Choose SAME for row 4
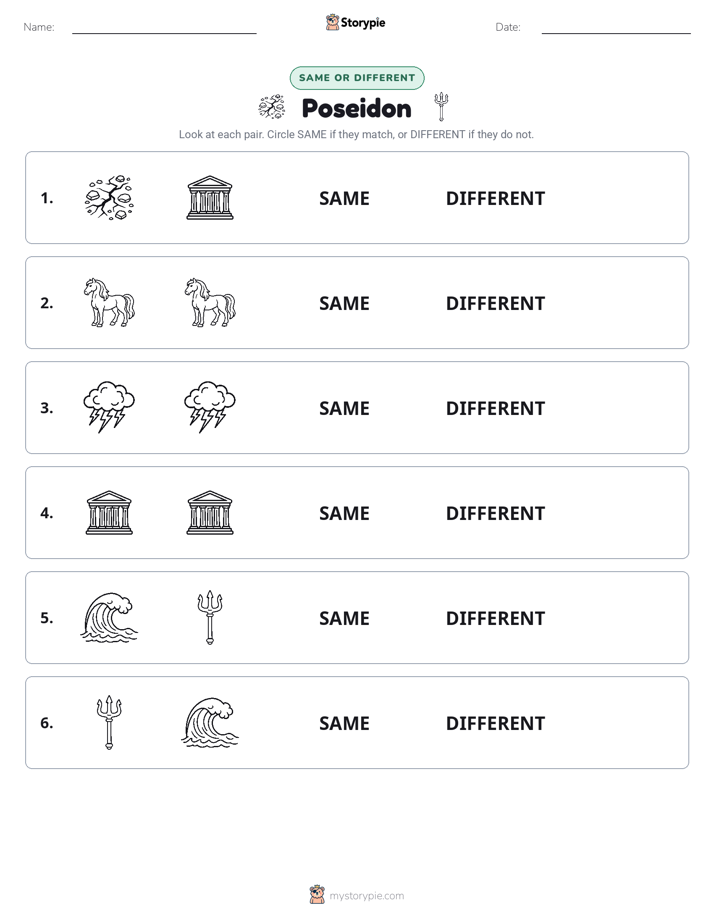 coord(344,513)
